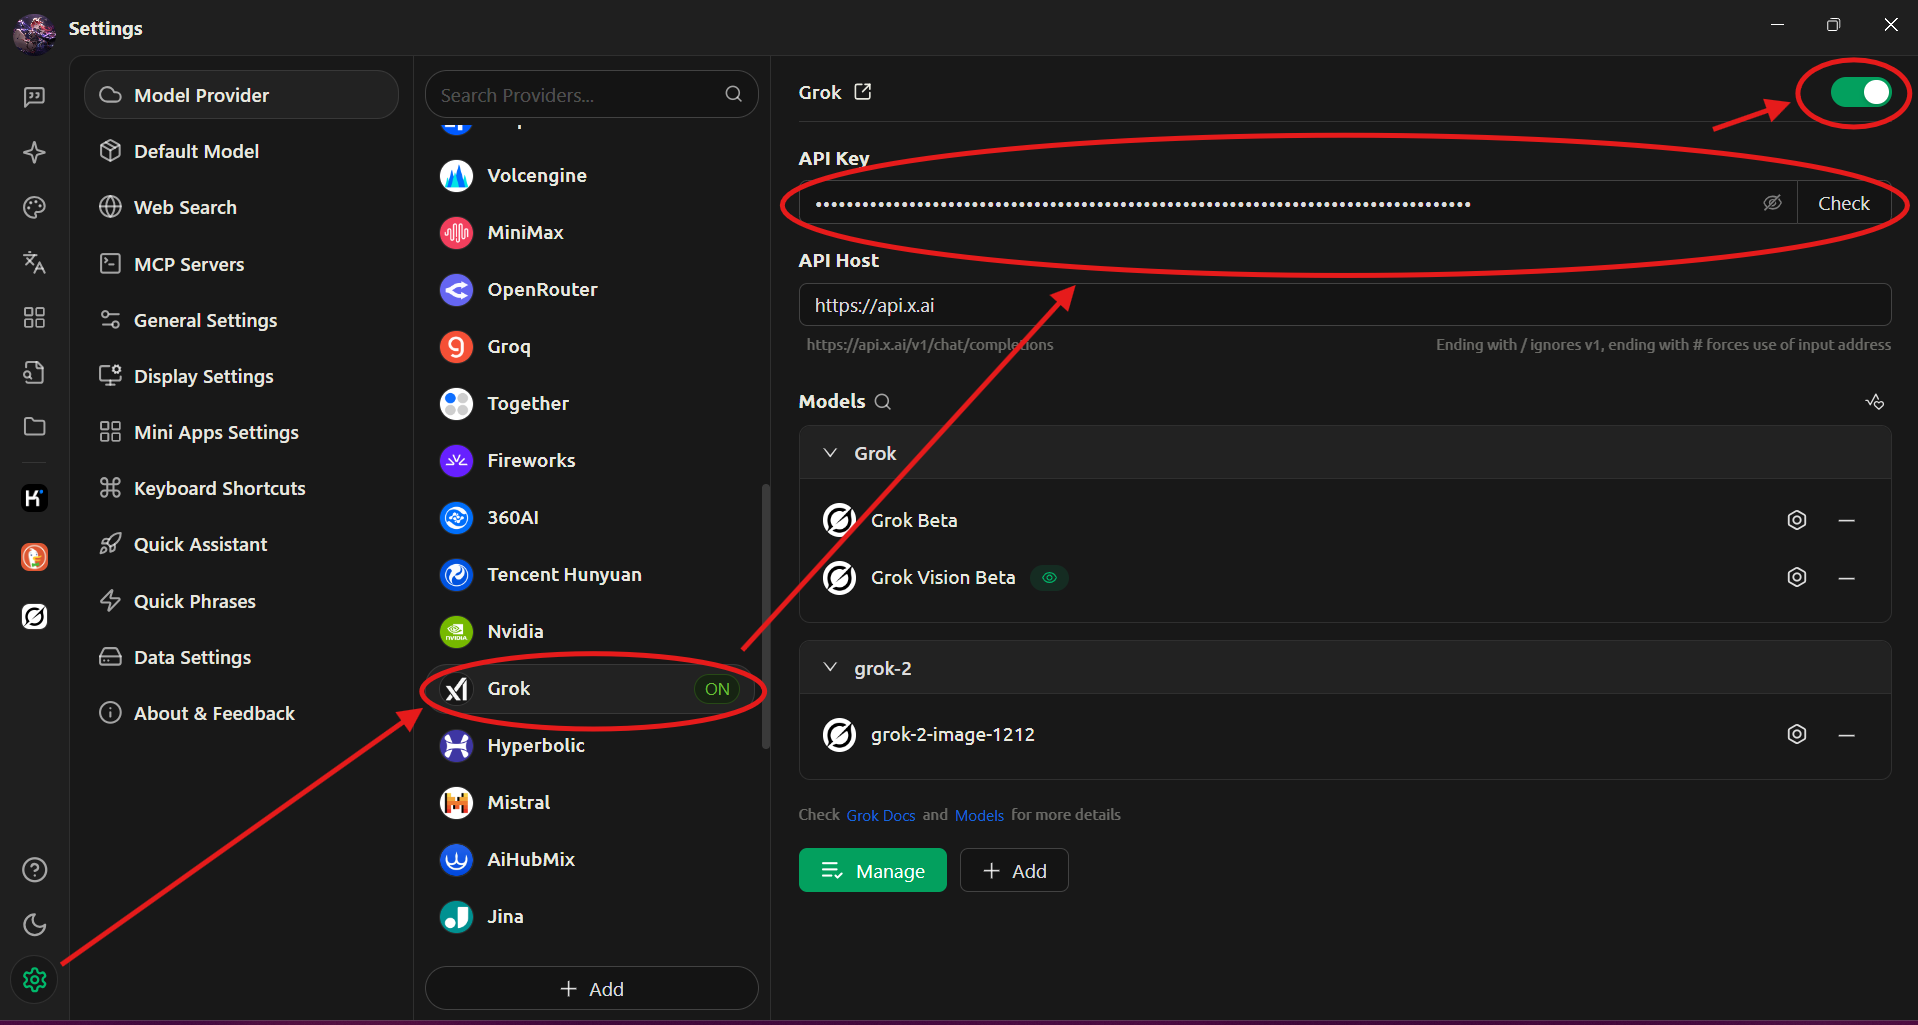
Task: Open Model Provider settings
Action: tap(241, 95)
